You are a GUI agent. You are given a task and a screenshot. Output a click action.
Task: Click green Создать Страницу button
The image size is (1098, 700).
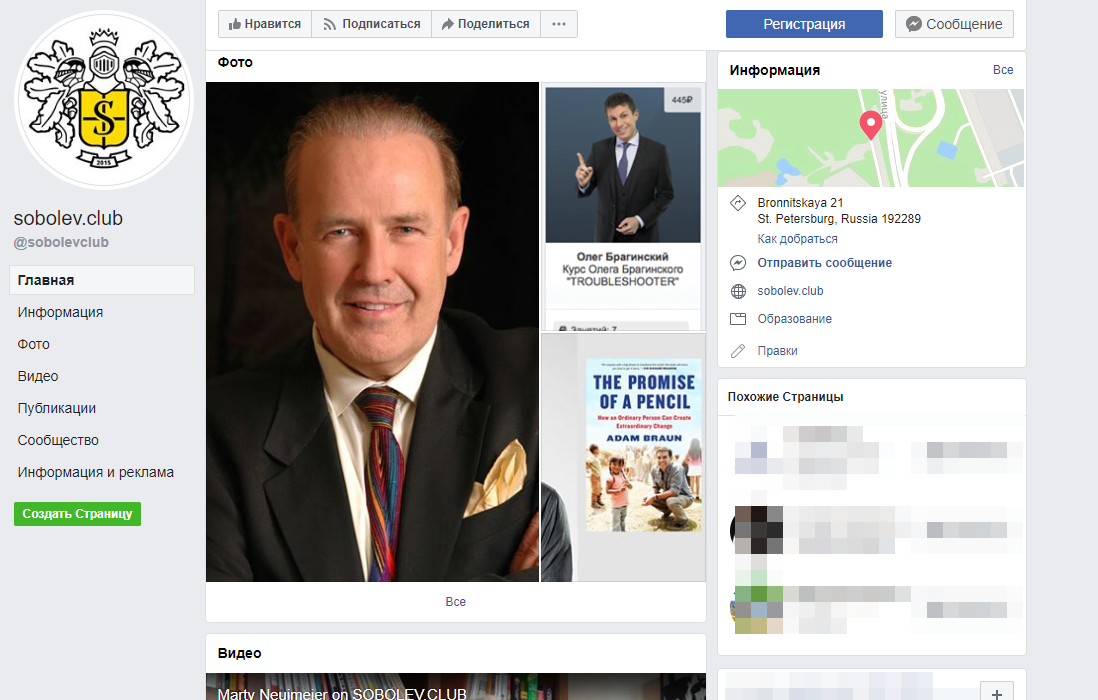pos(78,514)
